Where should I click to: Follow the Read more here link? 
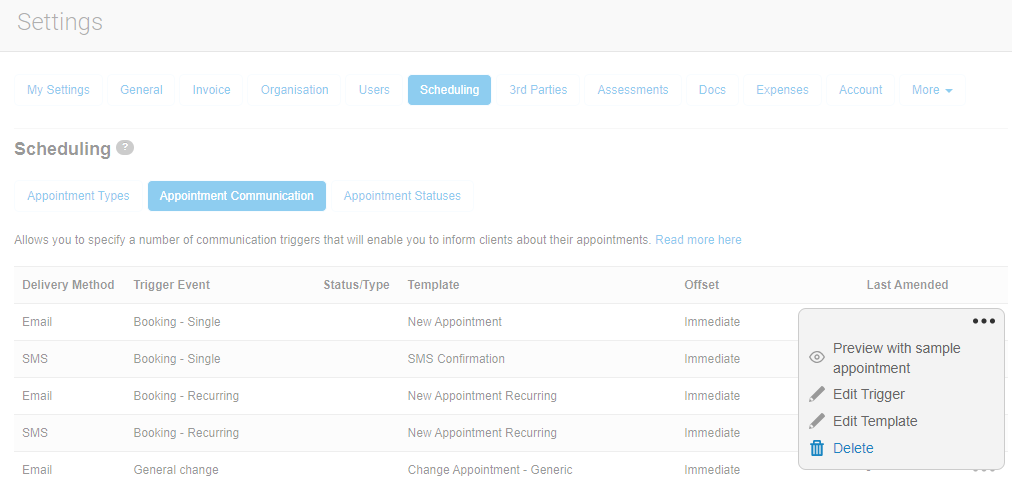click(x=698, y=240)
